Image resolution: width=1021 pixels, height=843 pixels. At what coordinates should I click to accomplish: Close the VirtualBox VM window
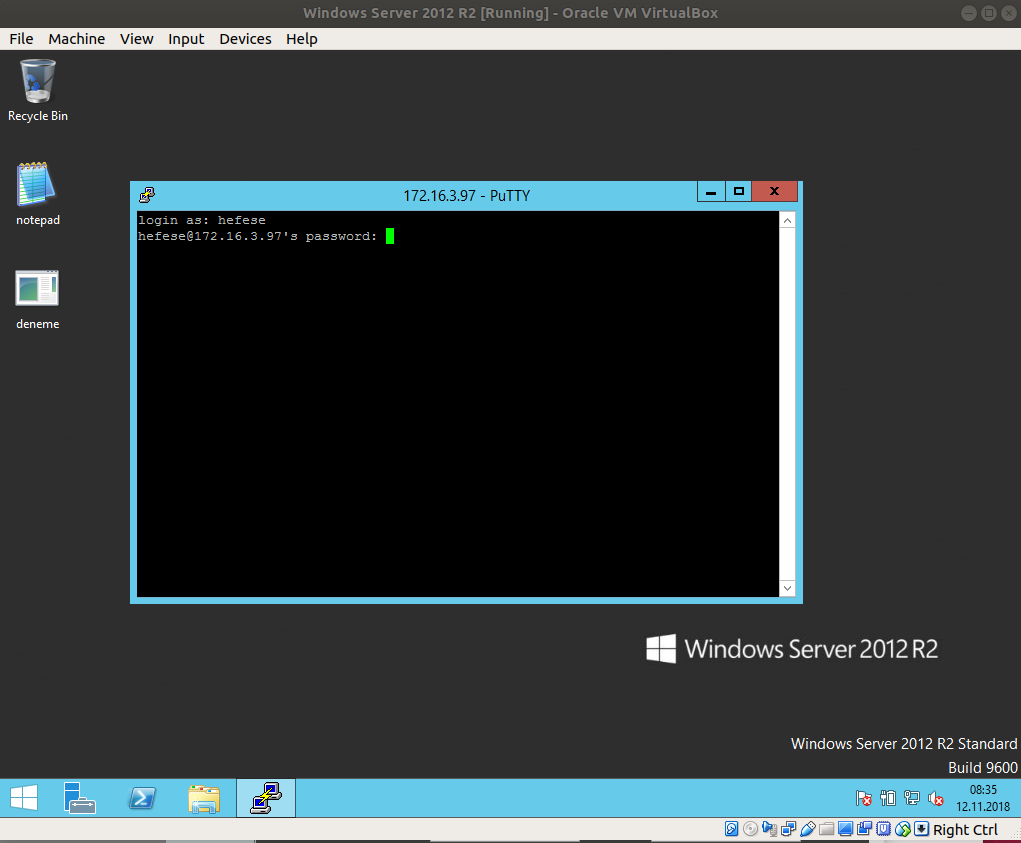pyautogui.click(x=1008, y=13)
